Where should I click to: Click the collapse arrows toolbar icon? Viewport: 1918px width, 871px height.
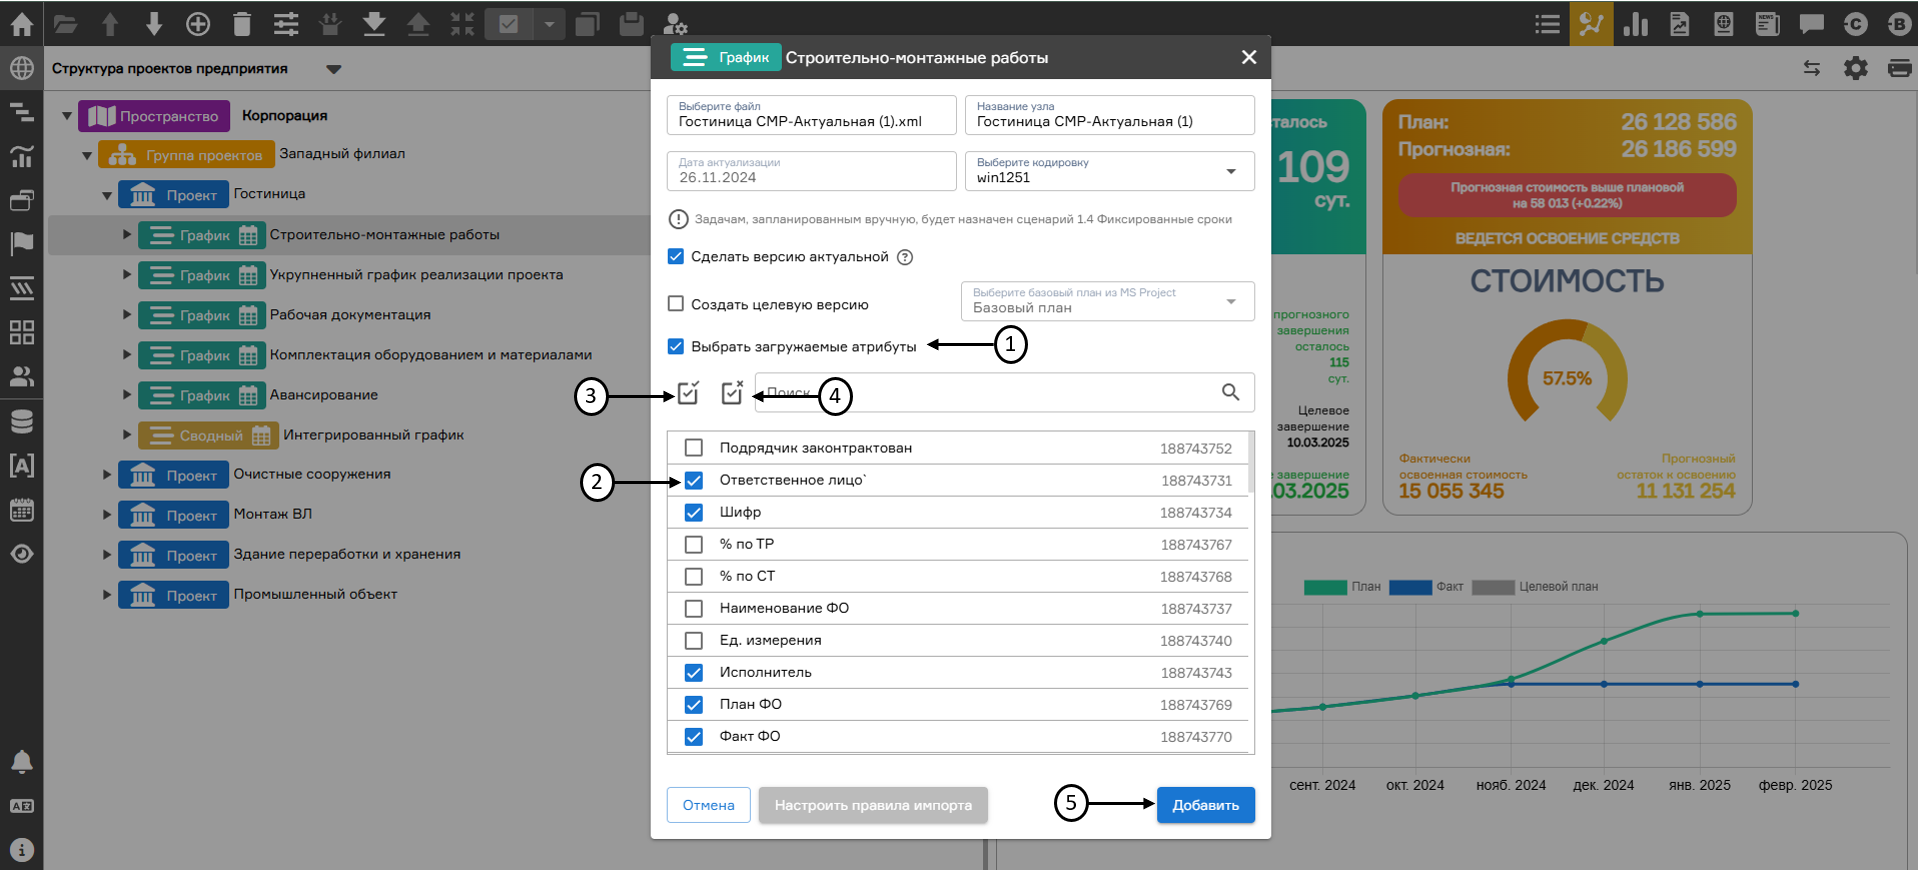462,24
